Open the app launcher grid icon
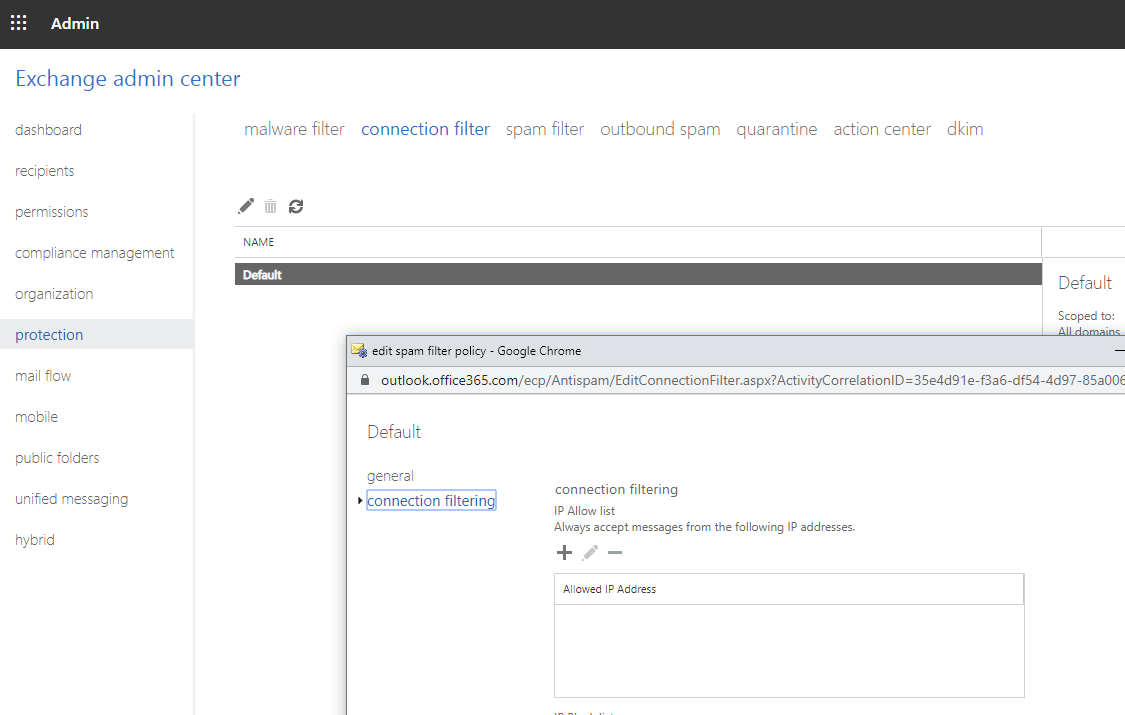This screenshot has height=715, width=1125. pos(19,23)
